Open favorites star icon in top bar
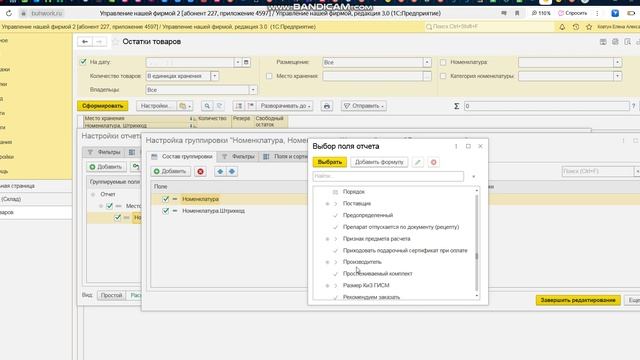Viewport: 640px width, 360px height. click(x=589, y=27)
